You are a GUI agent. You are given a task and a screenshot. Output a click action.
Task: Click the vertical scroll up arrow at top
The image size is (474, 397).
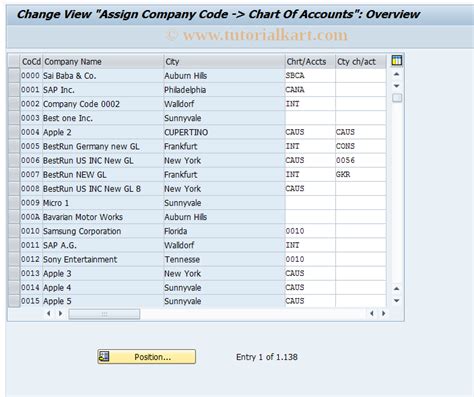click(x=396, y=74)
